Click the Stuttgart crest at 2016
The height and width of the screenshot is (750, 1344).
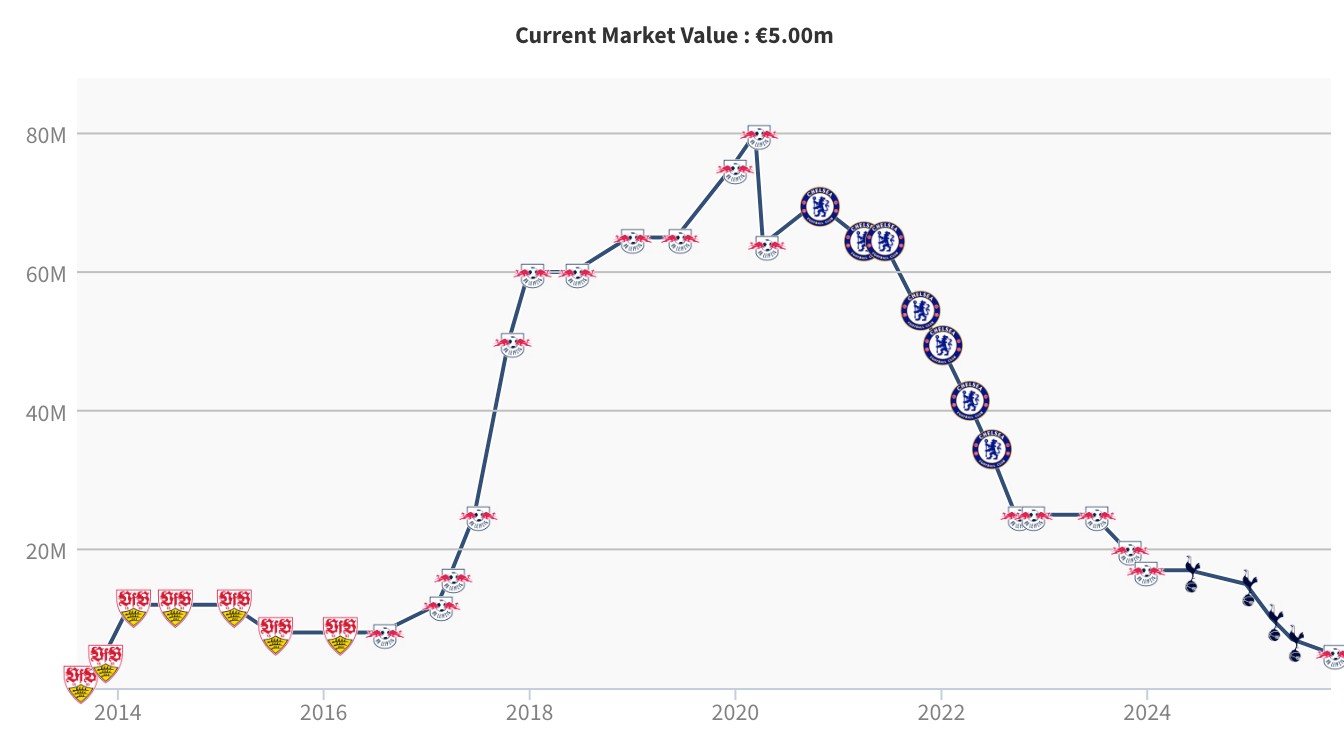point(340,635)
